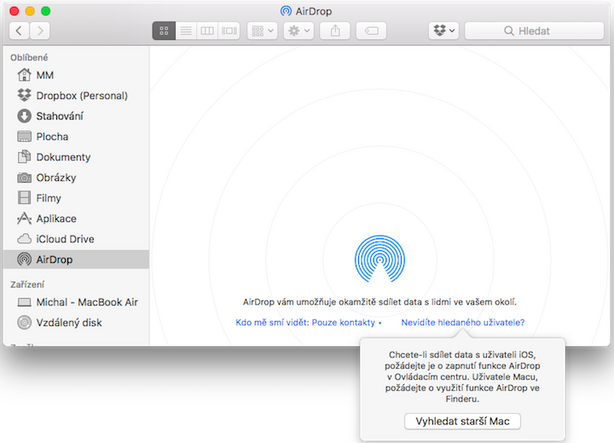Click the Share toolbar button

tap(335, 31)
